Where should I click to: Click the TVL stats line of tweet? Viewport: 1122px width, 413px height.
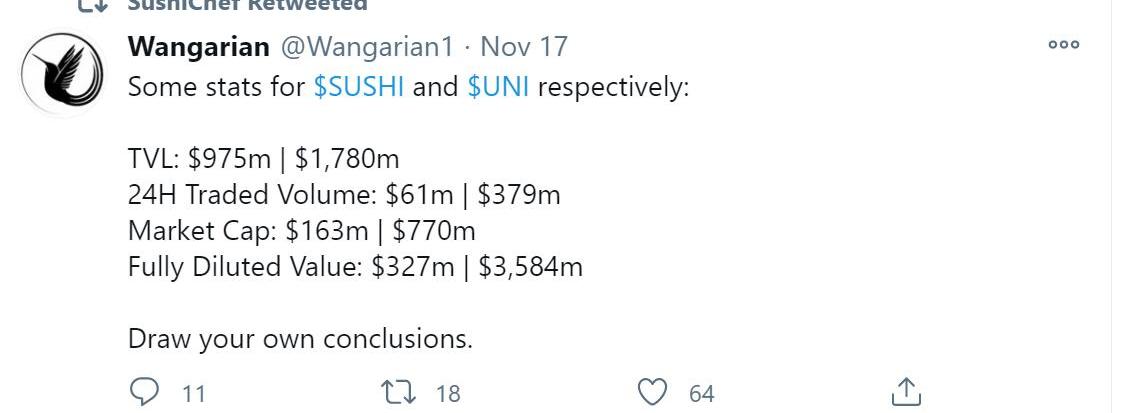tap(263, 159)
